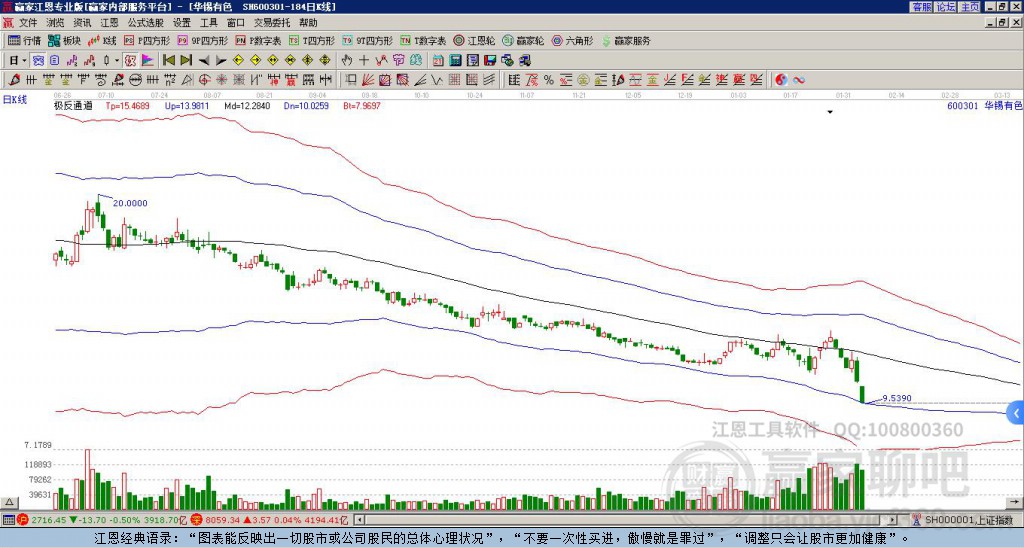
Task: Select the percent % retracement tool
Action: click(x=549, y=80)
